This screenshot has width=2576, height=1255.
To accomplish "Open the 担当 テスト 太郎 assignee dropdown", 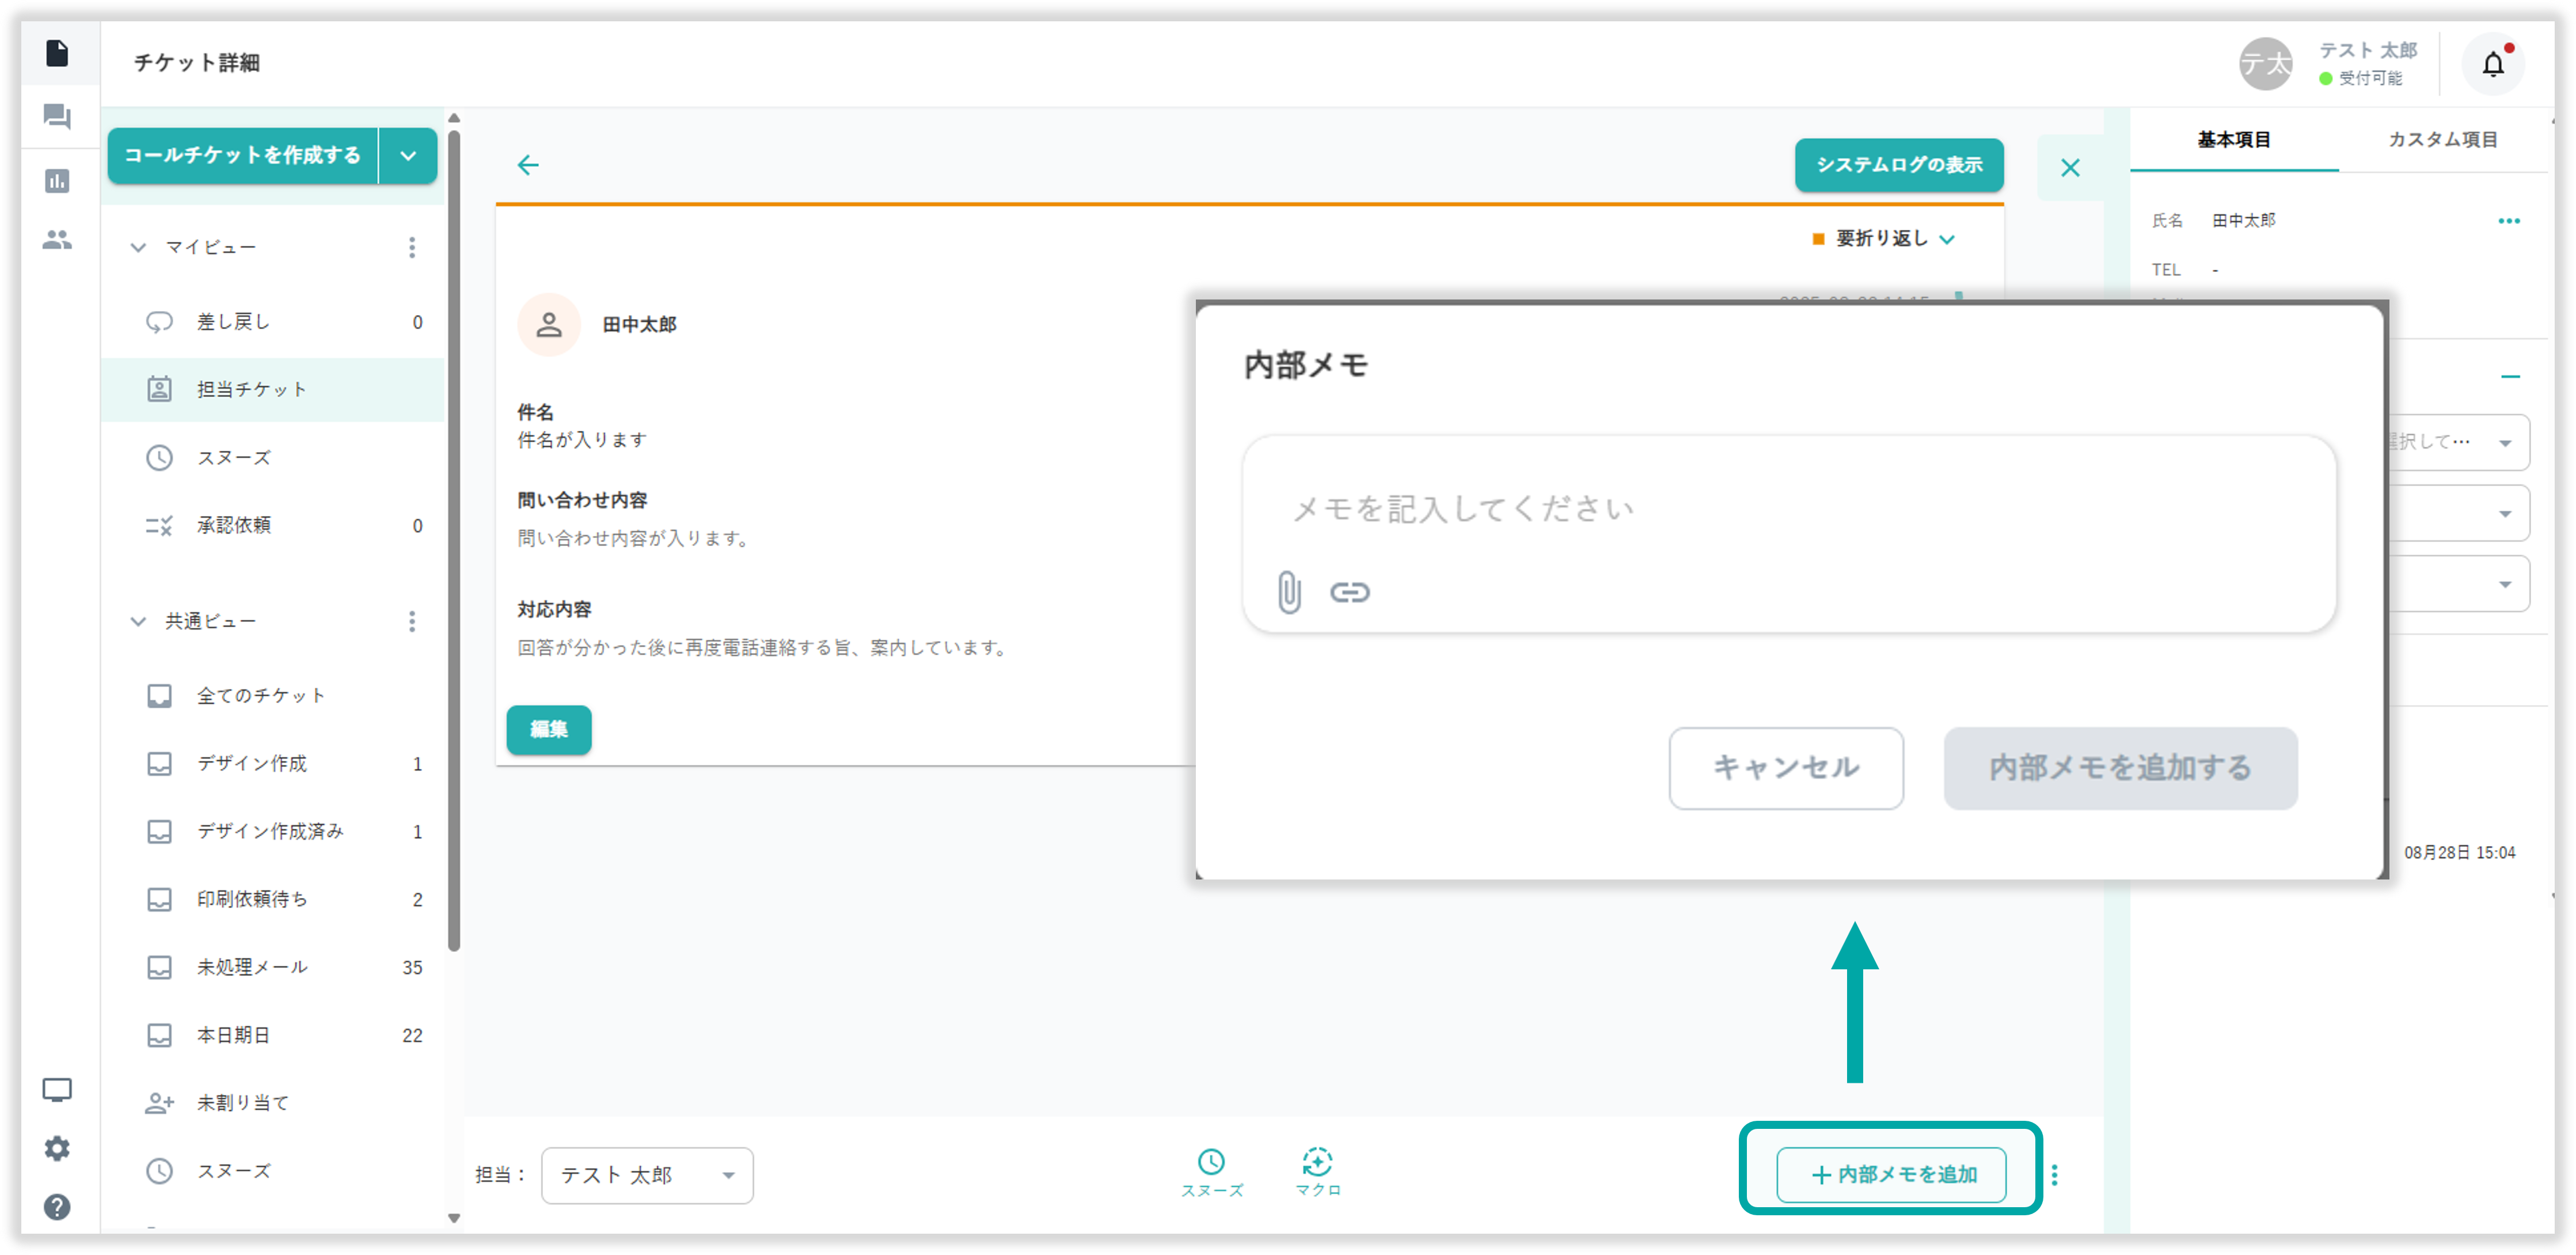I will tap(646, 1175).
